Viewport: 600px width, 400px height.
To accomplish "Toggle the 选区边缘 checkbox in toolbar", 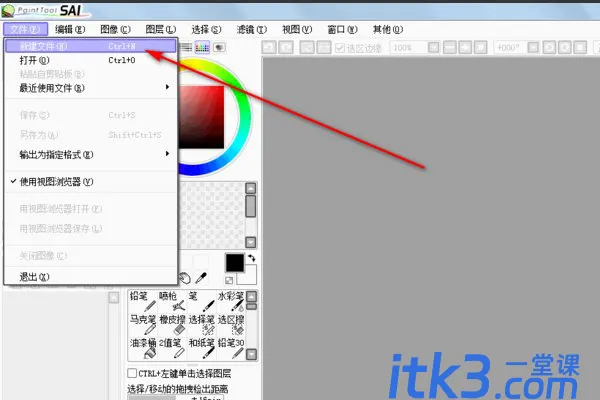I will tap(340, 47).
